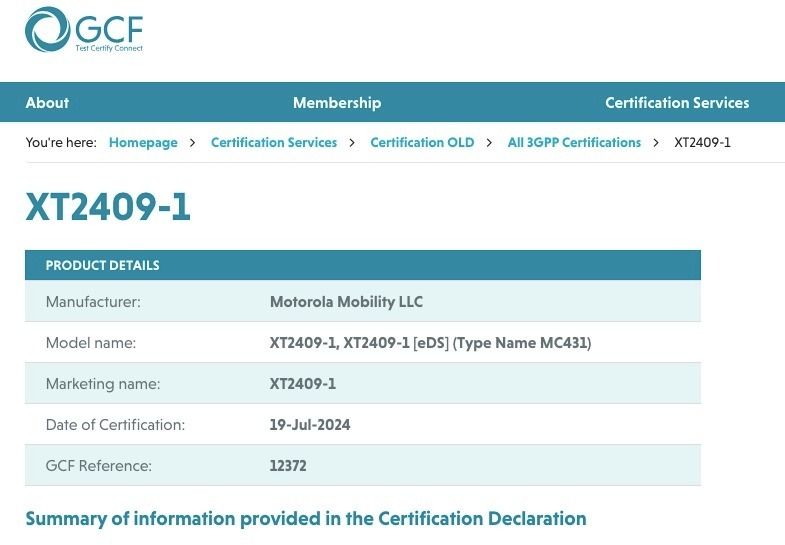The width and height of the screenshot is (785, 545).
Task: Click the GCF Test Certify Connect wordmark
Action: (109, 33)
